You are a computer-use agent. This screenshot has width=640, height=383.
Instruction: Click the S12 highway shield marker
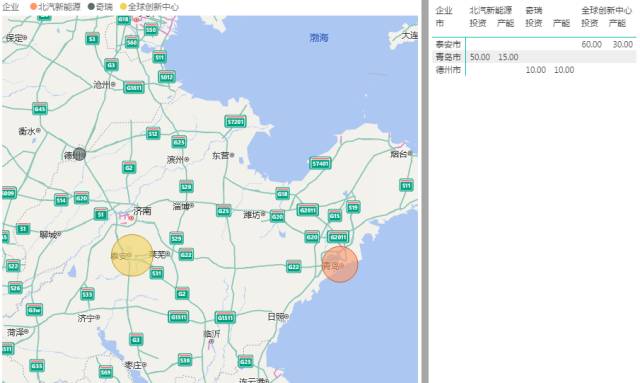153,134
